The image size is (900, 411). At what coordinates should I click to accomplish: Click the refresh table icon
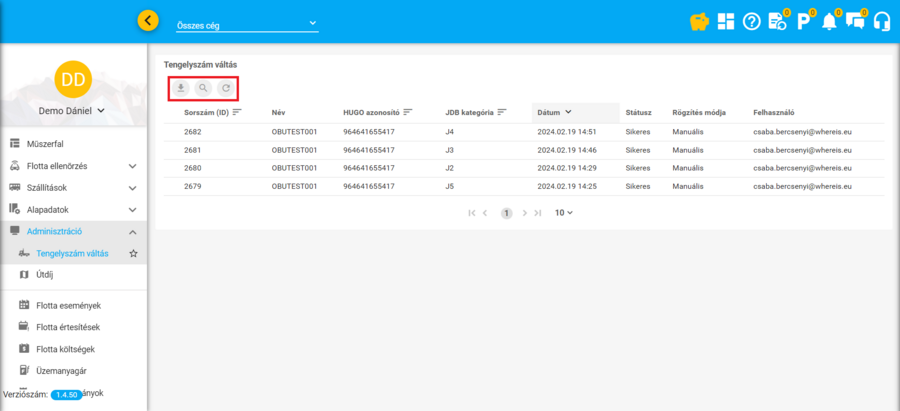226,89
